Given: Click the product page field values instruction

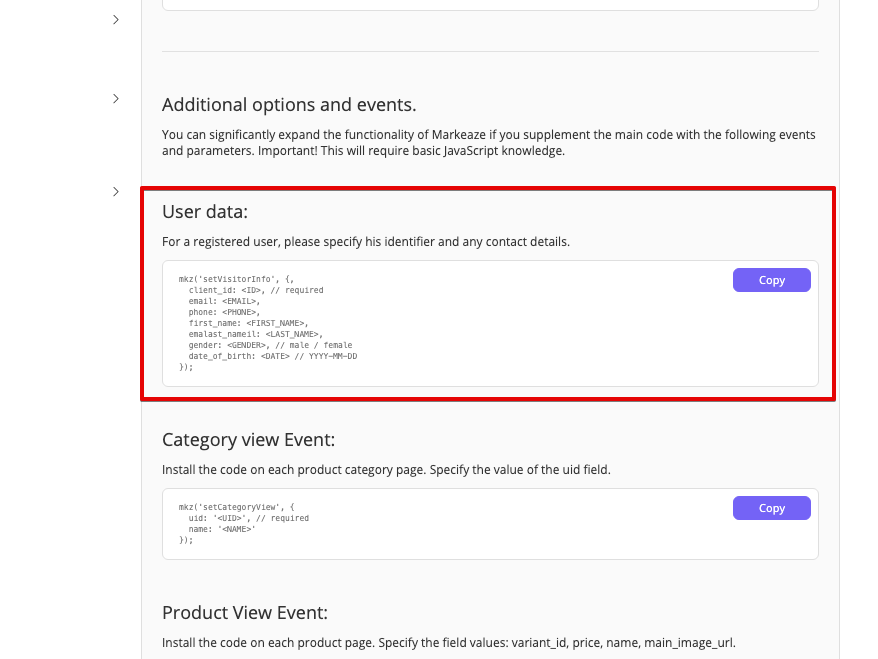Looking at the screenshot, I should [x=449, y=642].
